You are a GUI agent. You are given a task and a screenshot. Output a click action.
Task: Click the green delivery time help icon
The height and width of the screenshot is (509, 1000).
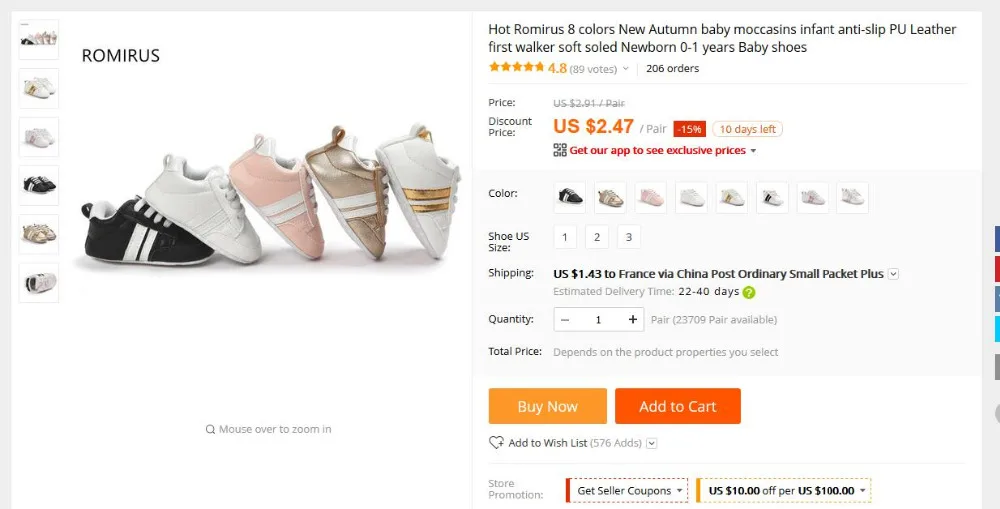coord(749,293)
